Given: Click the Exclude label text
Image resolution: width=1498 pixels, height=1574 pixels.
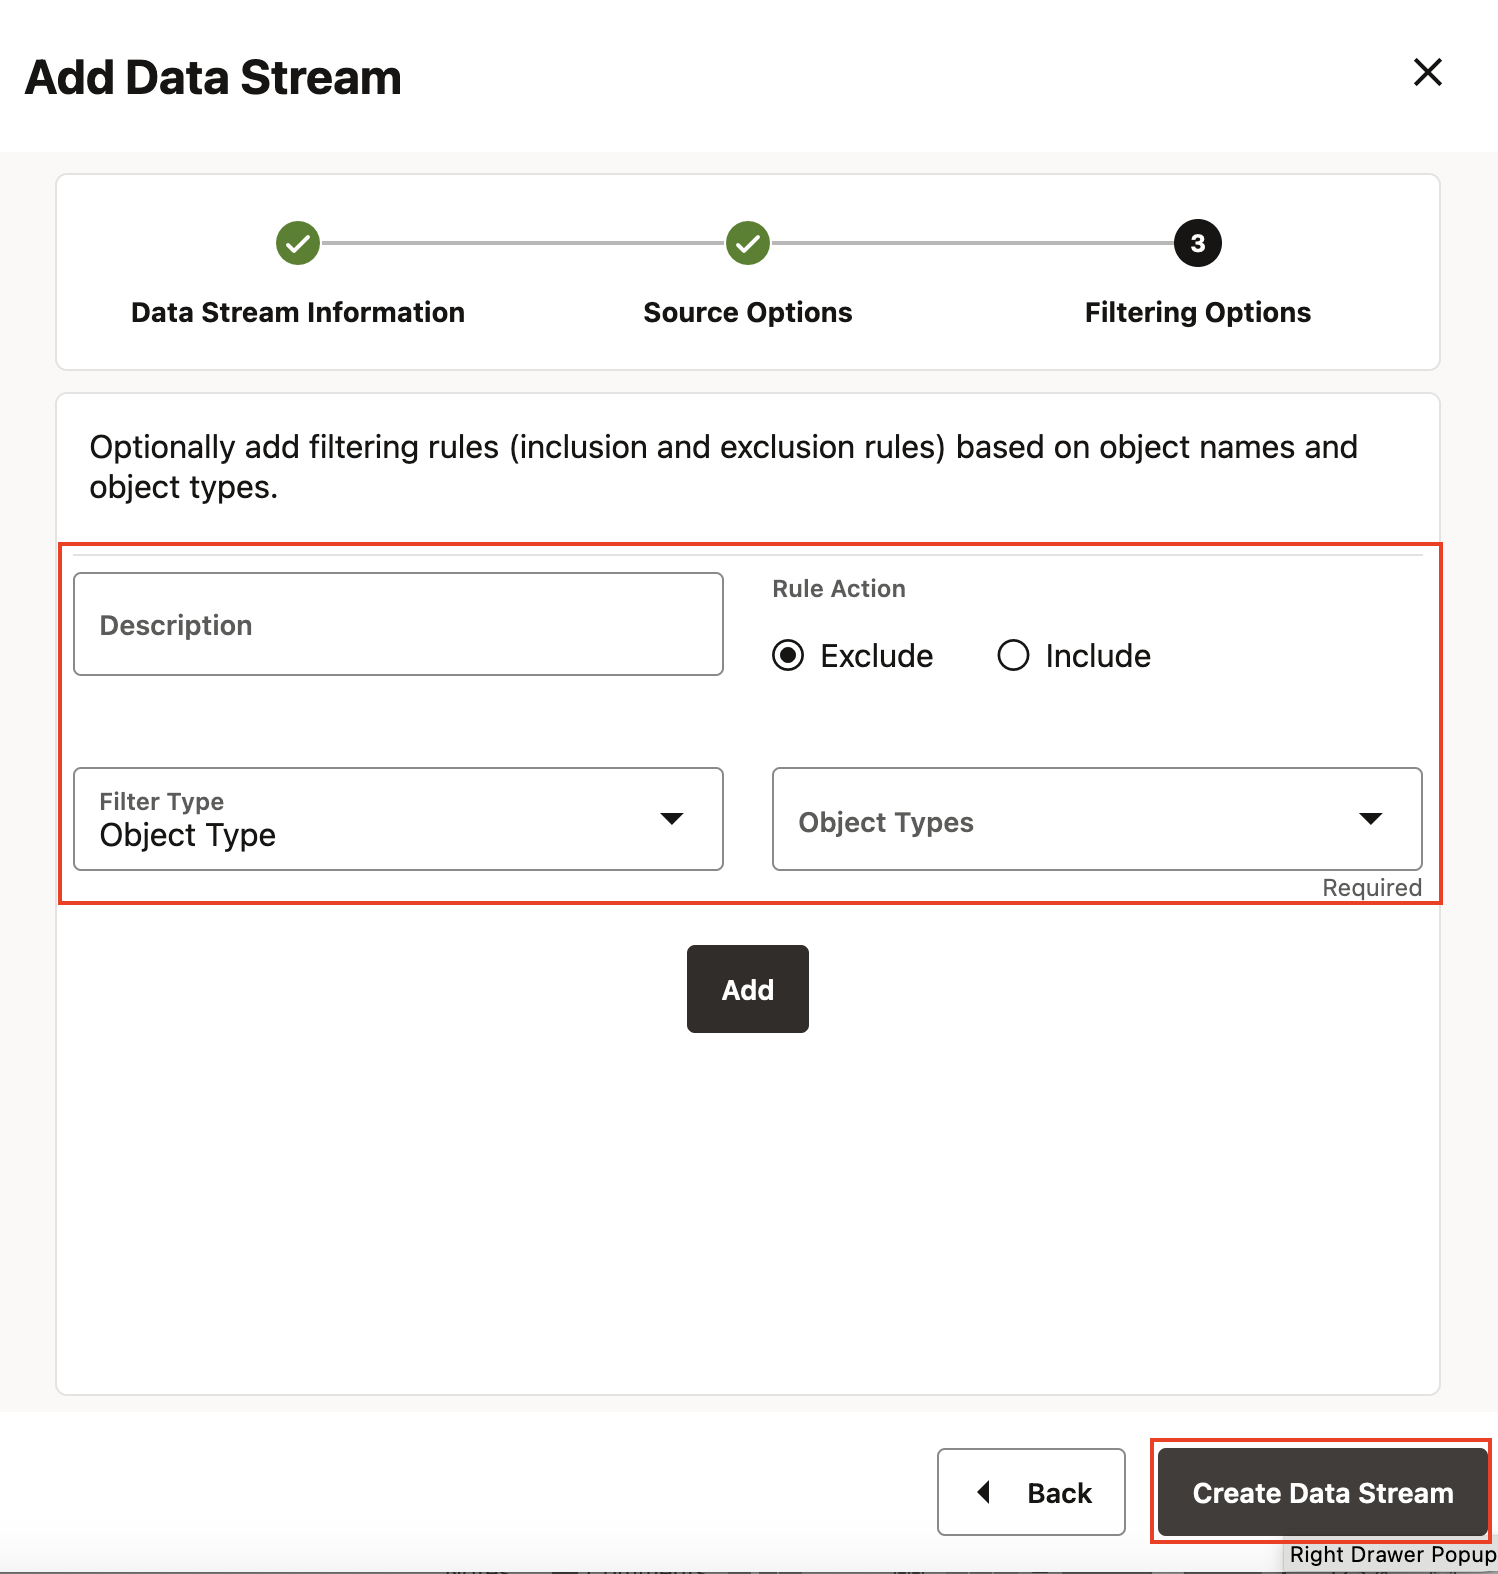Looking at the screenshot, I should click(876, 656).
